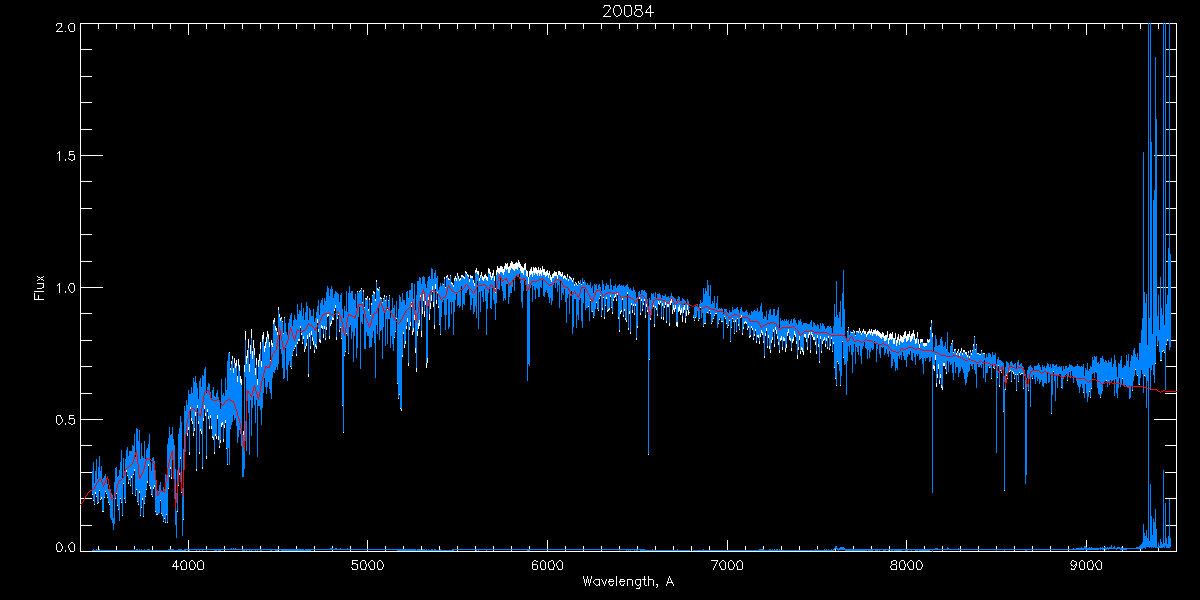Click the 9000 wavelength tick label
The height and width of the screenshot is (600, 1200).
(x=1086, y=565)
